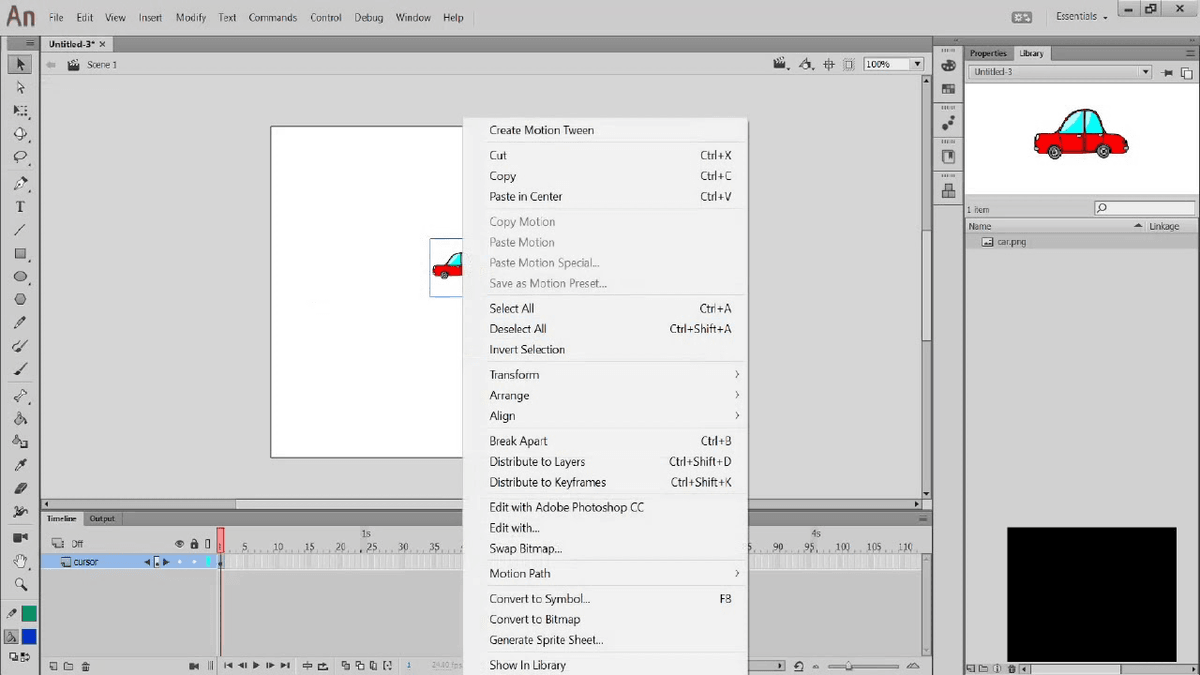The image size is (1200, 675).
Task: Open the Swatches panel icon
Action: [x=948, y=89]
